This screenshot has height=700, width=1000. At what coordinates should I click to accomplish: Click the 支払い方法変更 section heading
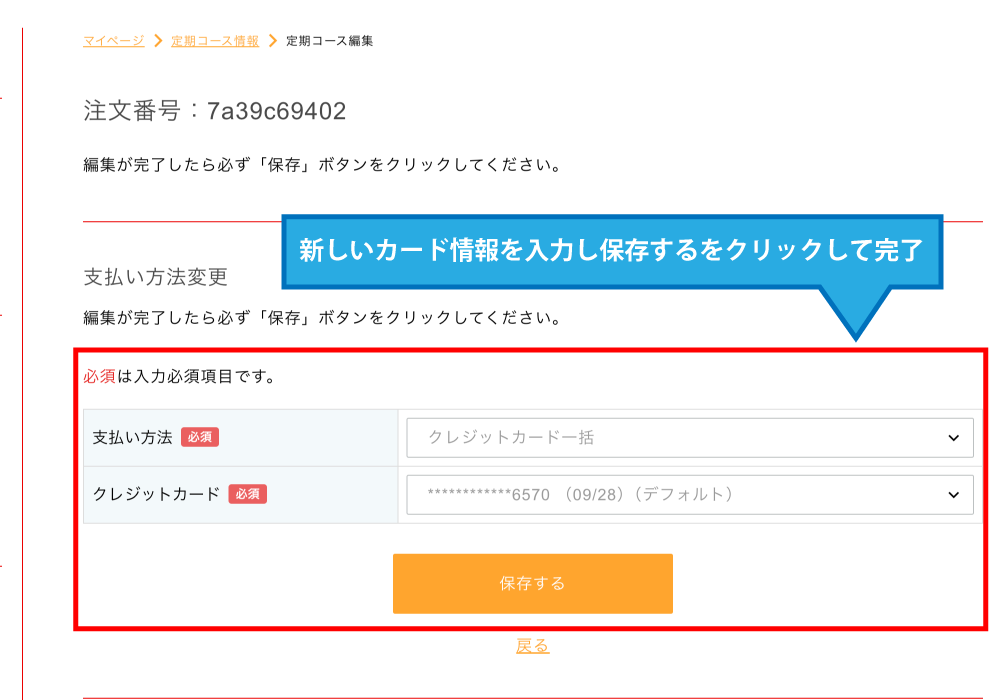pos(156,276)
